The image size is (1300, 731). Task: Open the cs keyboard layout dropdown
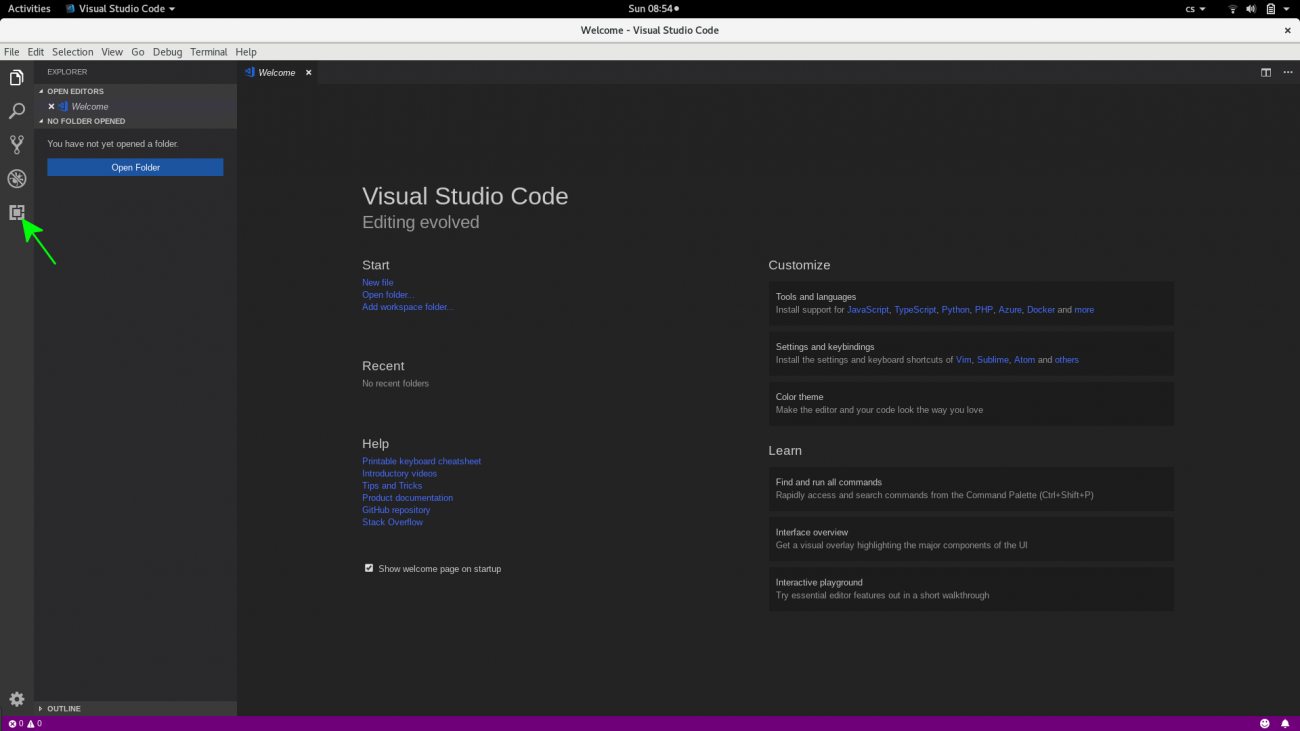[1196, 8]
